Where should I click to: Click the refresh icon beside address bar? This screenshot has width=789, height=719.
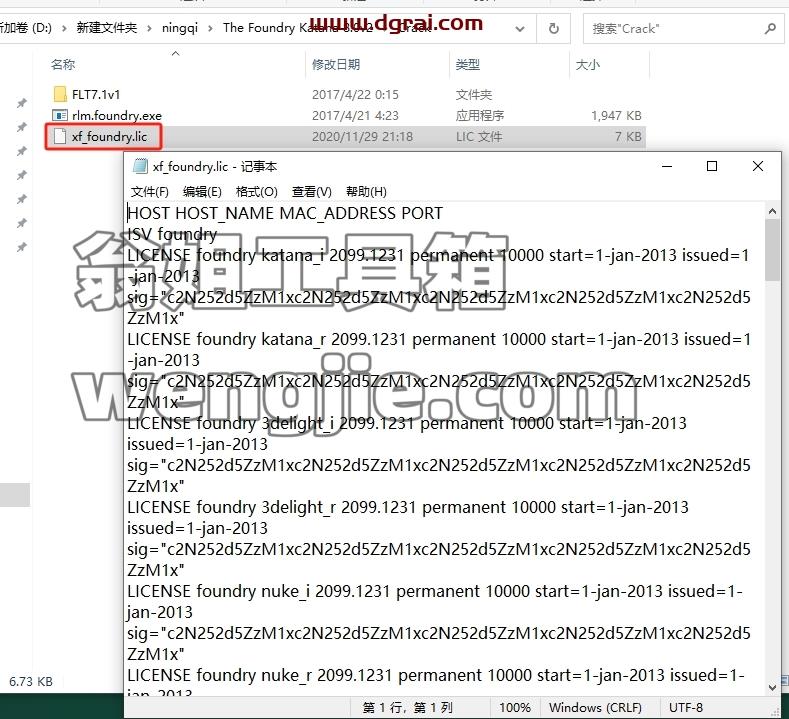pos(554,29)
